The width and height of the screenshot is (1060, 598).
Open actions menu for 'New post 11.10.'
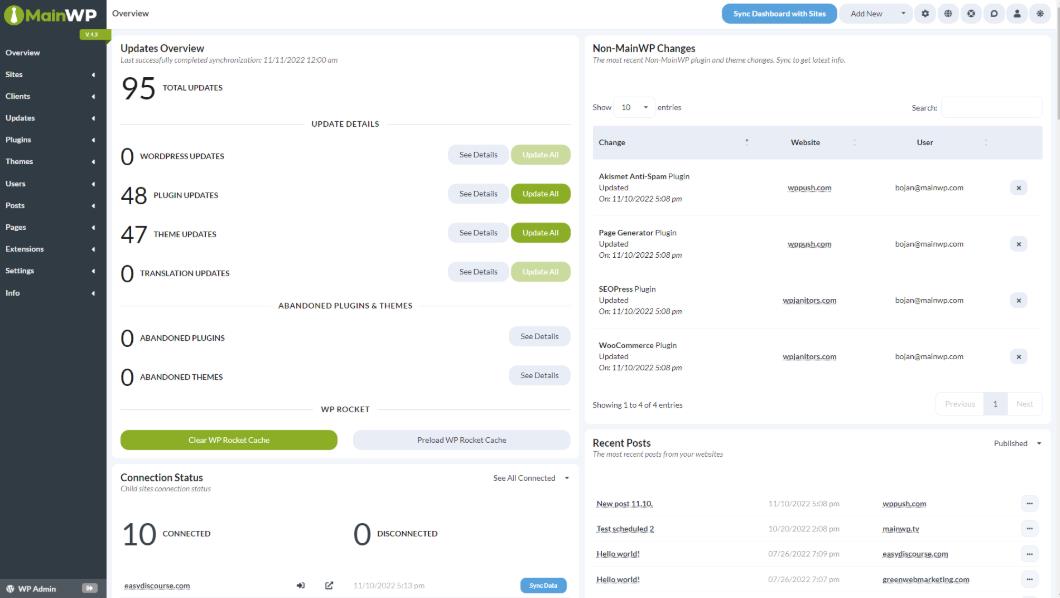(1029, 504)
